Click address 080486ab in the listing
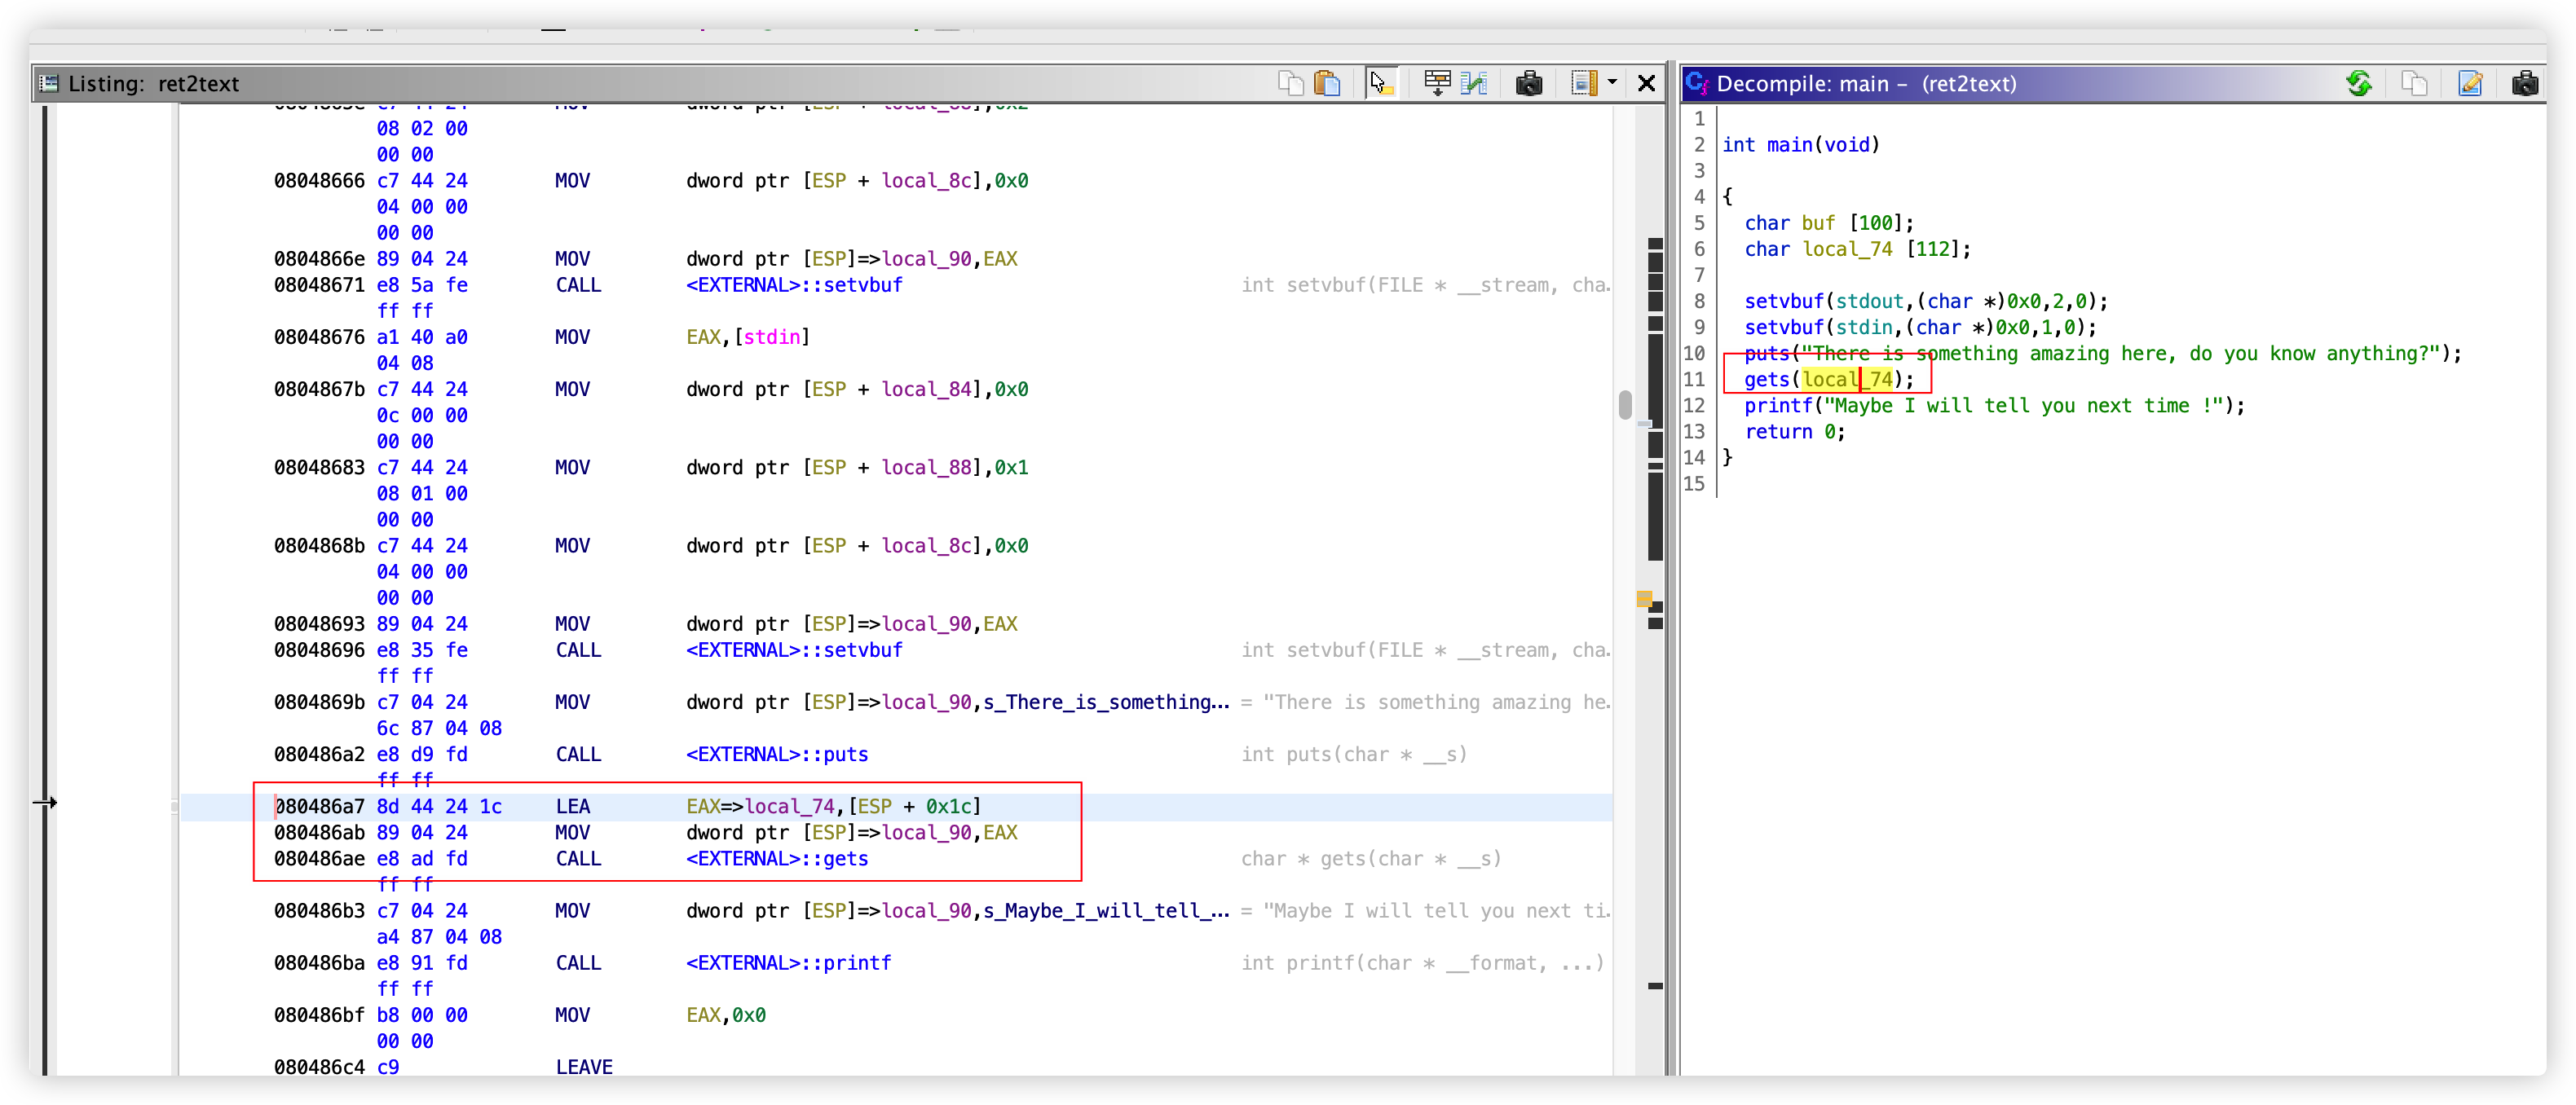 319,832
